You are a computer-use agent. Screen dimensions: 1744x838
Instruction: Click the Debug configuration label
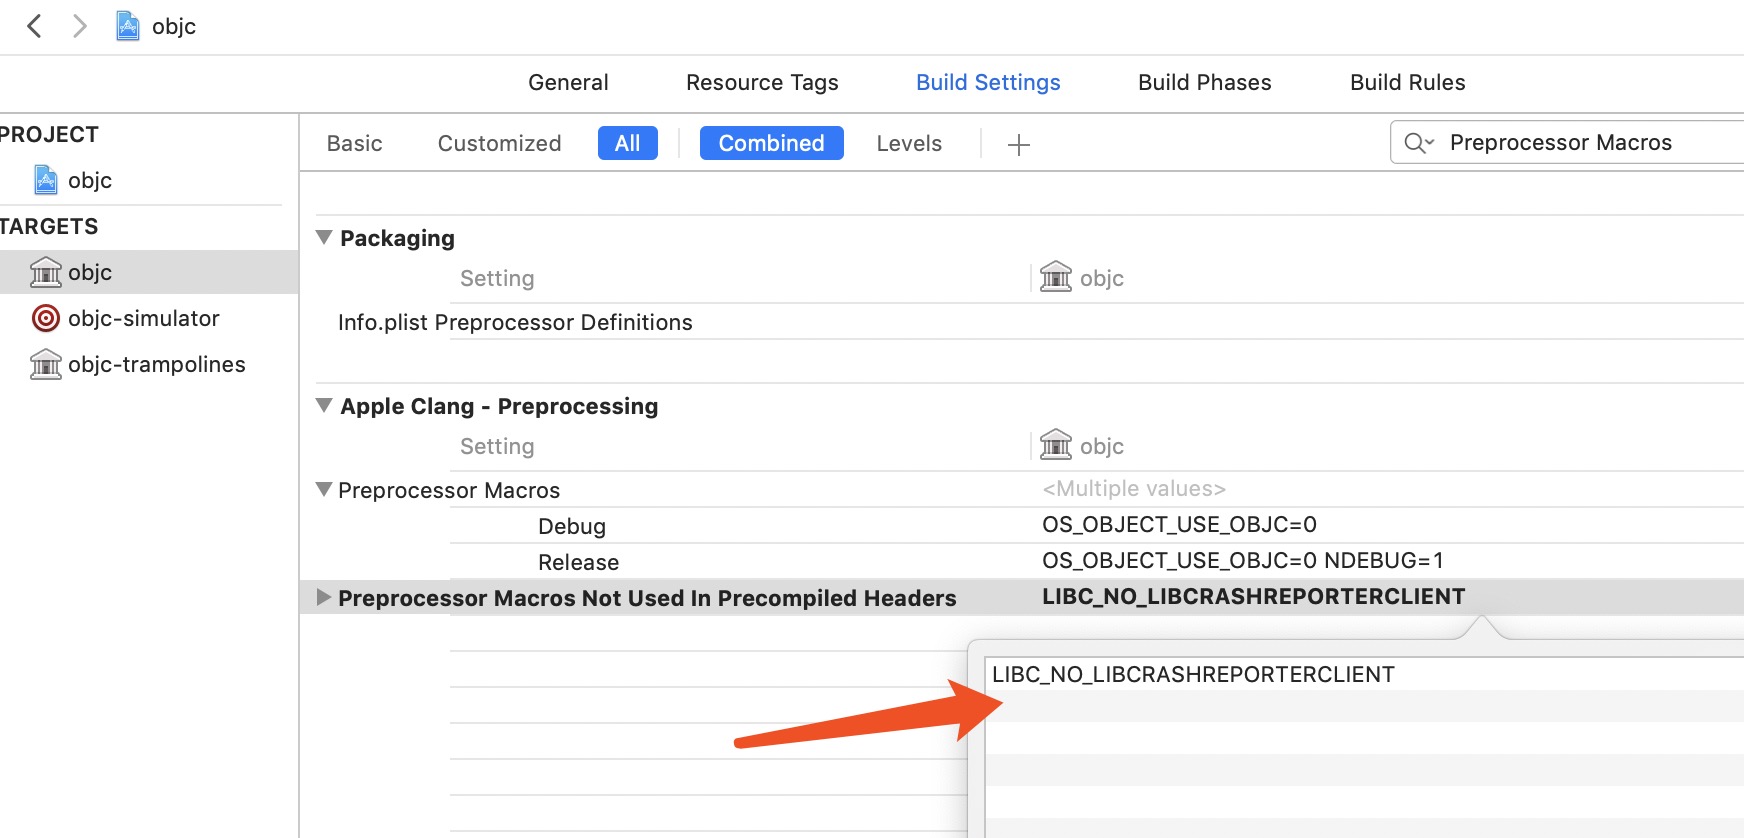[x=572, y=526]
